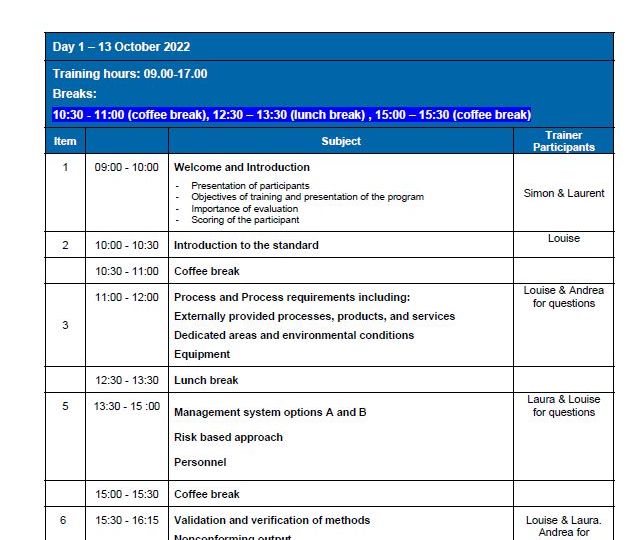Click 'Externally provided processes, products, and services'

[x=315, y=316]
